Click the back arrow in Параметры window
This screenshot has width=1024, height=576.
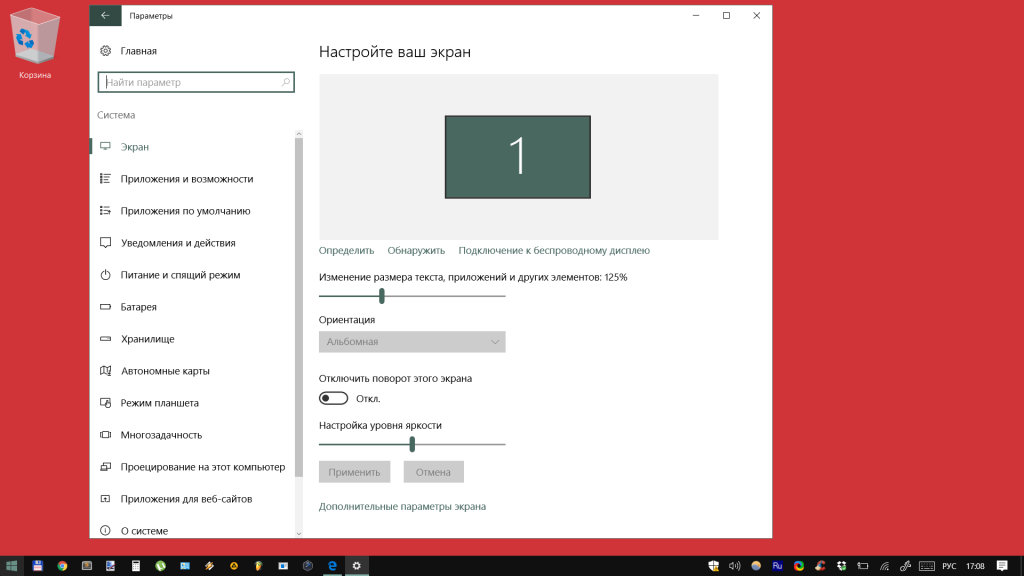pyautogui.click(x=105, y=16)
